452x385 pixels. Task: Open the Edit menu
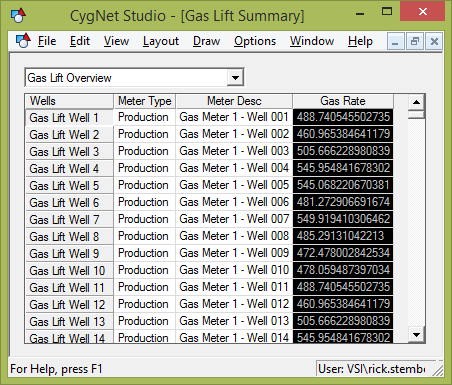80,41
